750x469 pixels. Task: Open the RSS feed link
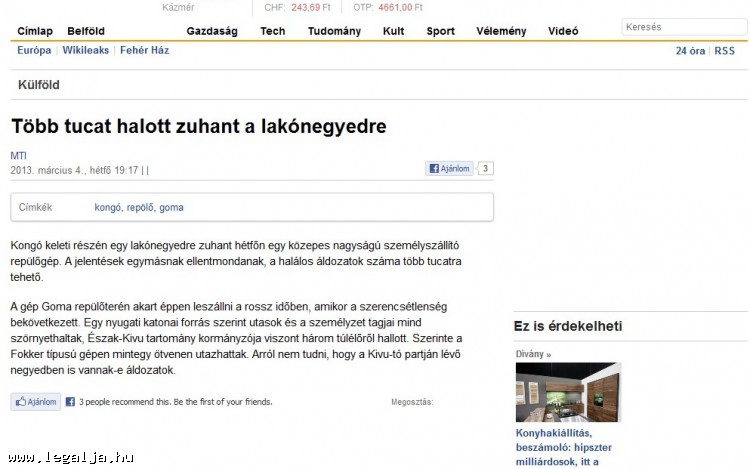tap(724, 51)
